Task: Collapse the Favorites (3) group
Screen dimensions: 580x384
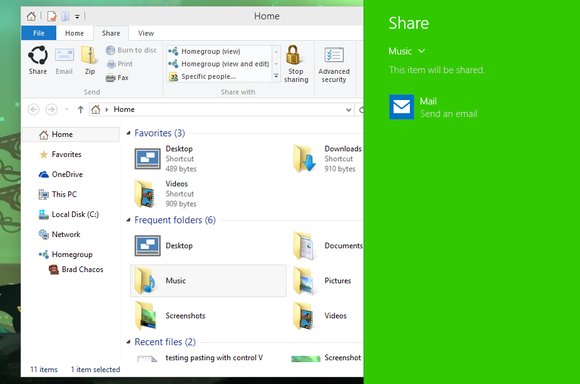Action: tap(128, 133)
